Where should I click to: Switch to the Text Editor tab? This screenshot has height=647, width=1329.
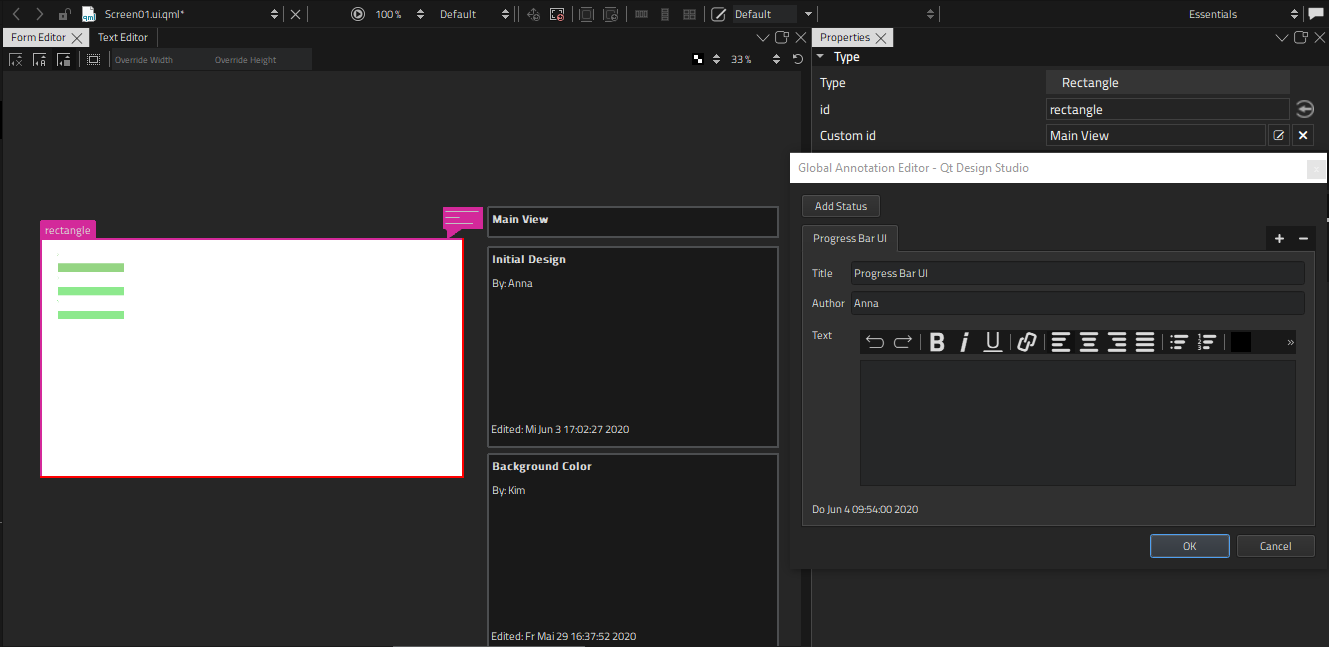(x=122, y=36)
